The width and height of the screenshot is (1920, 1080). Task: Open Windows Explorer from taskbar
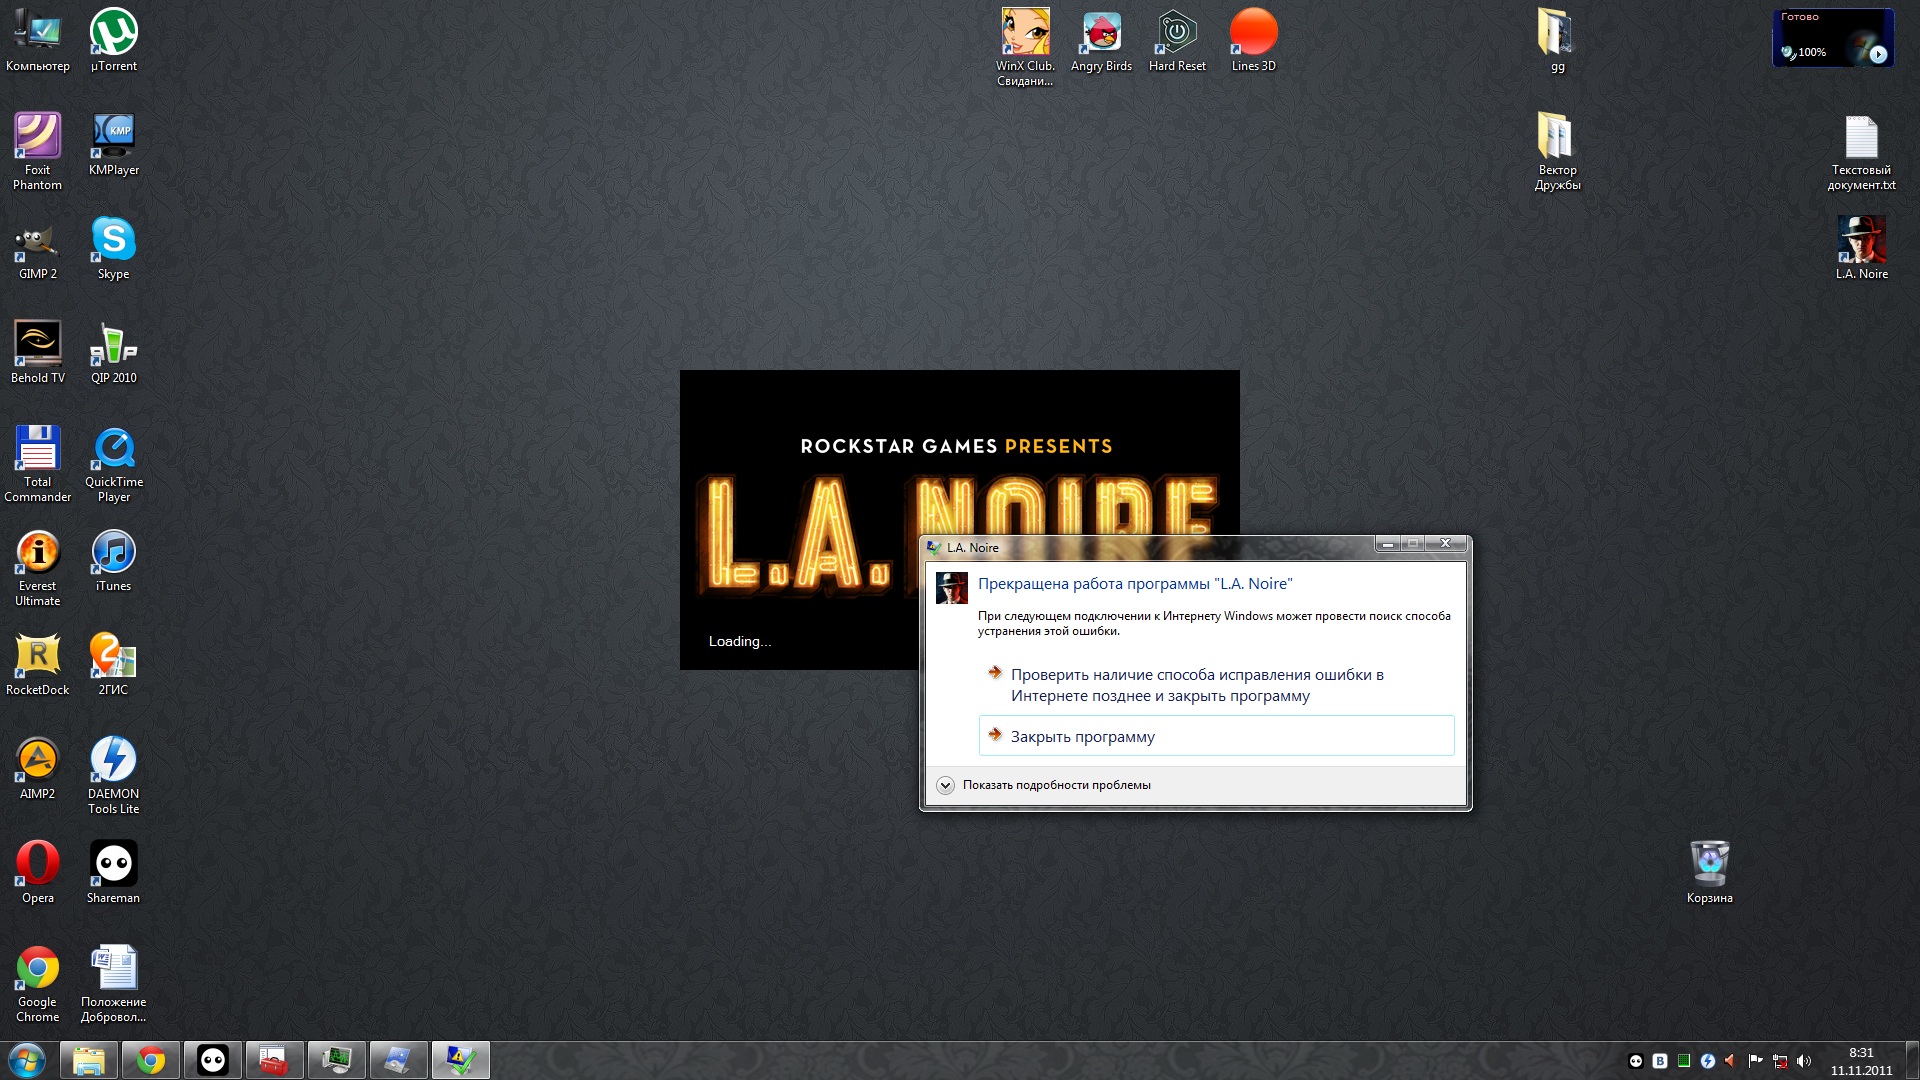pyautogui.click(x=89, y=1060)
